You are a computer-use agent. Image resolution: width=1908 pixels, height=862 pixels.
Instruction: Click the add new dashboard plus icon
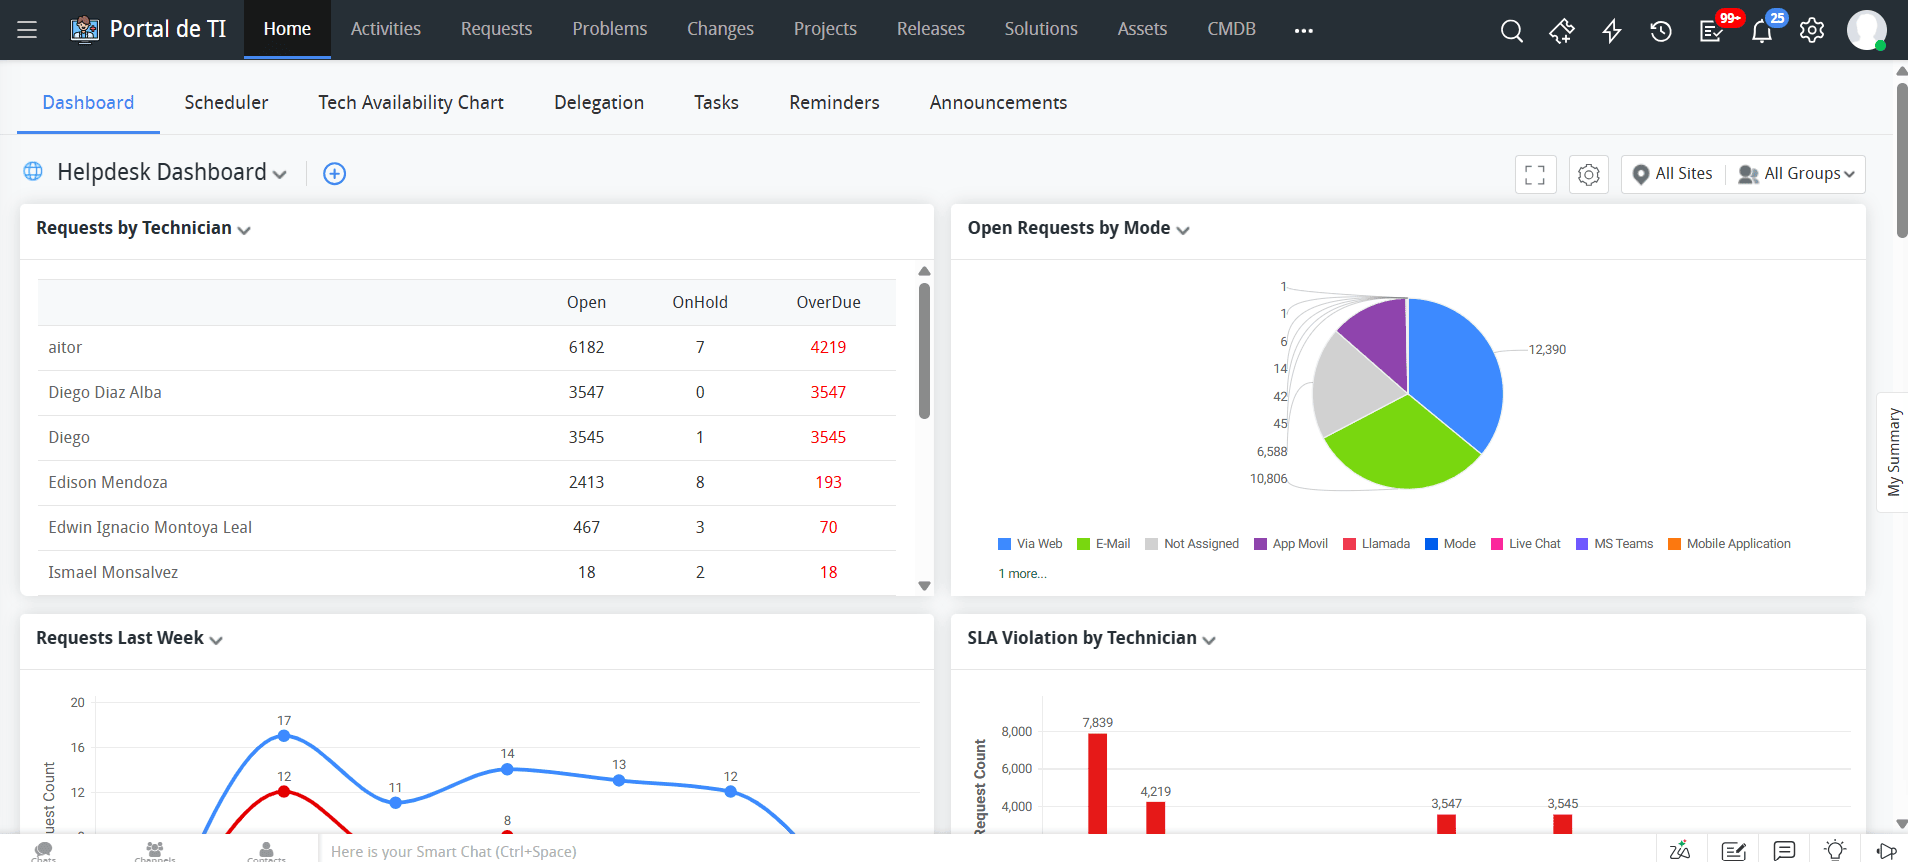[x=335, y=174]
